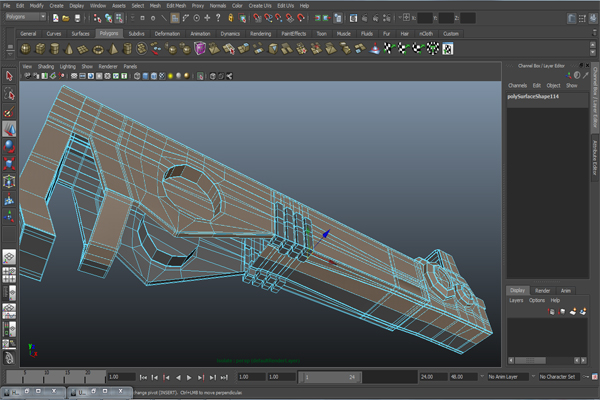Viewport: 600px width, 400px height.
Task: Toggle Snap to grids magnet icon
Action: (x=257, y=18)
